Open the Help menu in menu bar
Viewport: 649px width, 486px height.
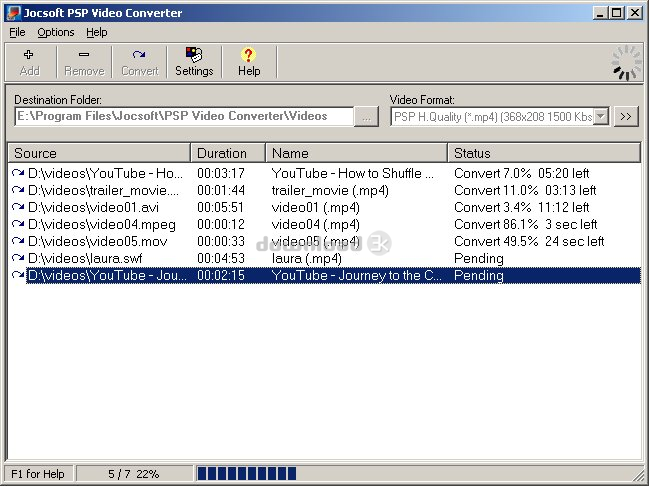point(96,32)
